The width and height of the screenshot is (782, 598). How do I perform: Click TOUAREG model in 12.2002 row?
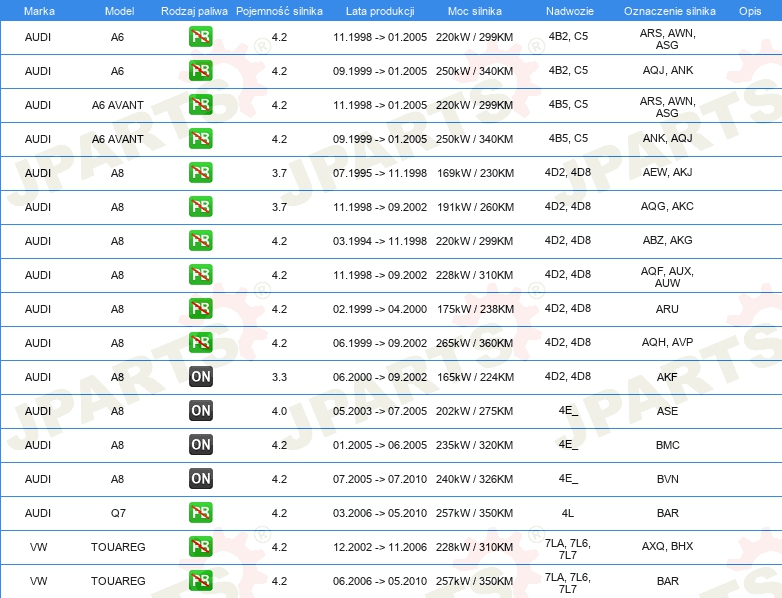[x=118, y=547]
